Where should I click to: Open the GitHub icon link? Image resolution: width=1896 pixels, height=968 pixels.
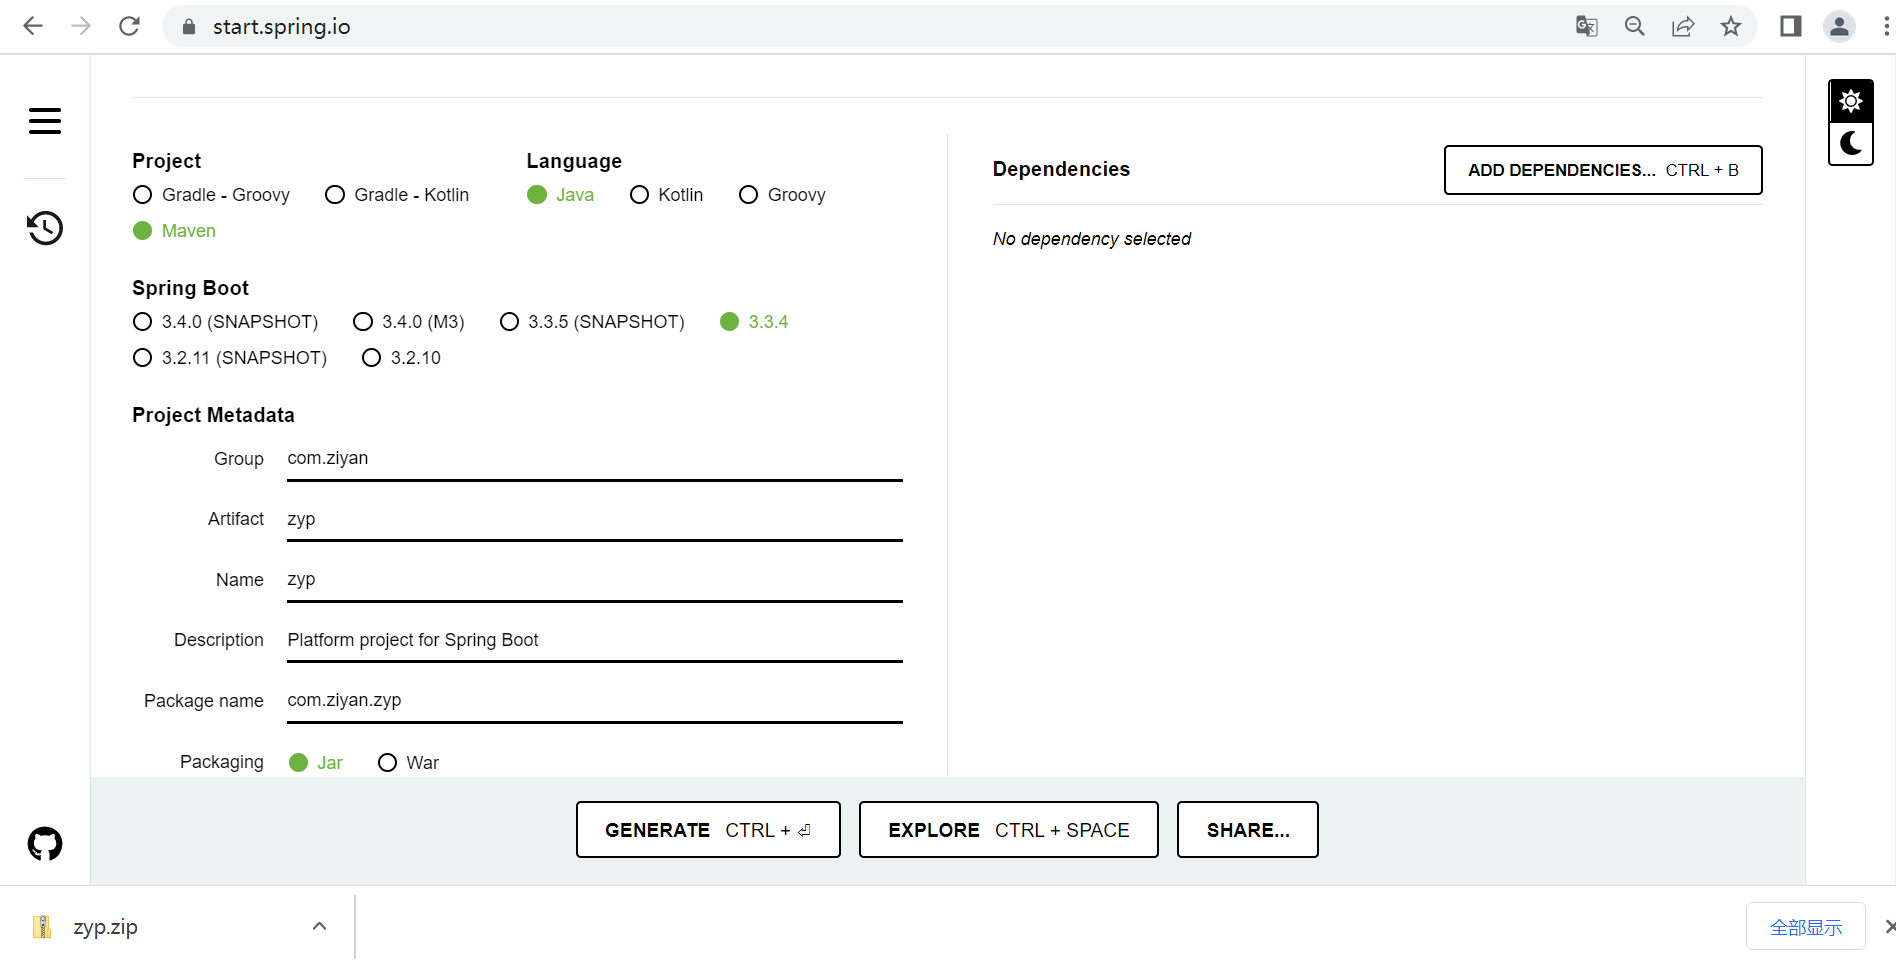tap(45, 844)
